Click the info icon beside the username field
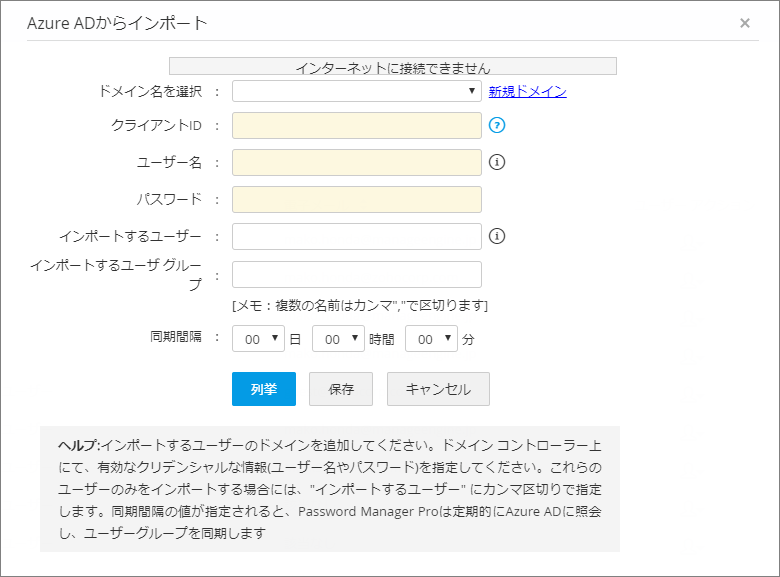This screenshot has height=577, width=780. coord(497,162)
